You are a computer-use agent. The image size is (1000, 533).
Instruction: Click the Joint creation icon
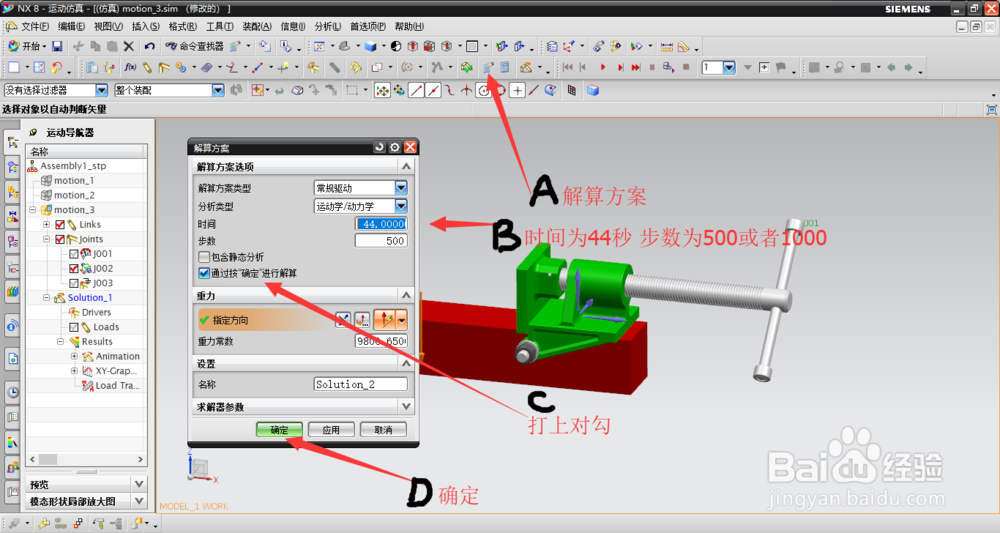[x=164, y=67]
